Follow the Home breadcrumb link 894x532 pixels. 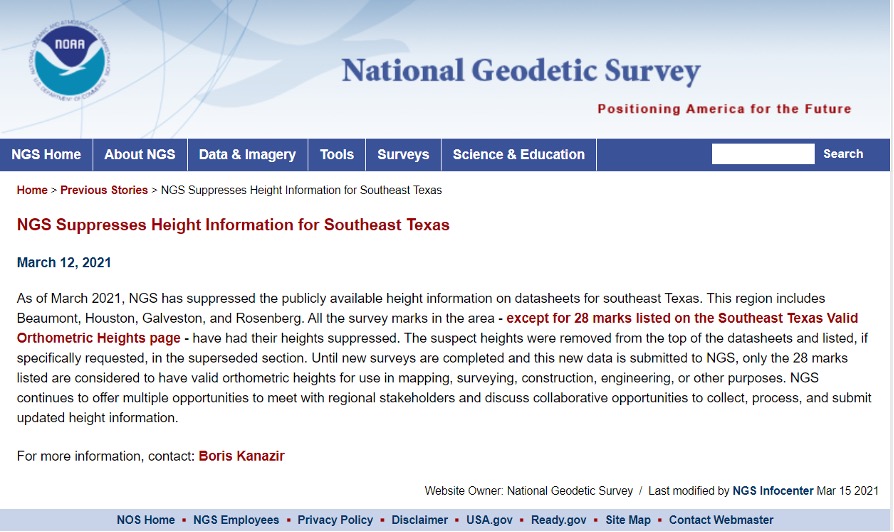pos(32,190)
